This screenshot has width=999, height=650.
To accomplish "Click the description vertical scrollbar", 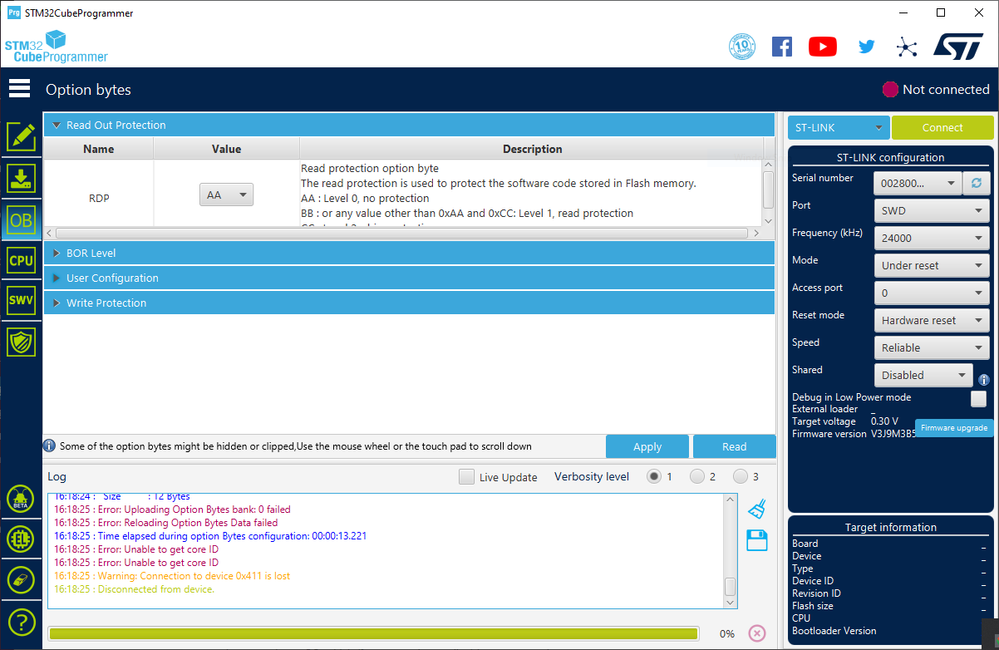I will [768, 189].
